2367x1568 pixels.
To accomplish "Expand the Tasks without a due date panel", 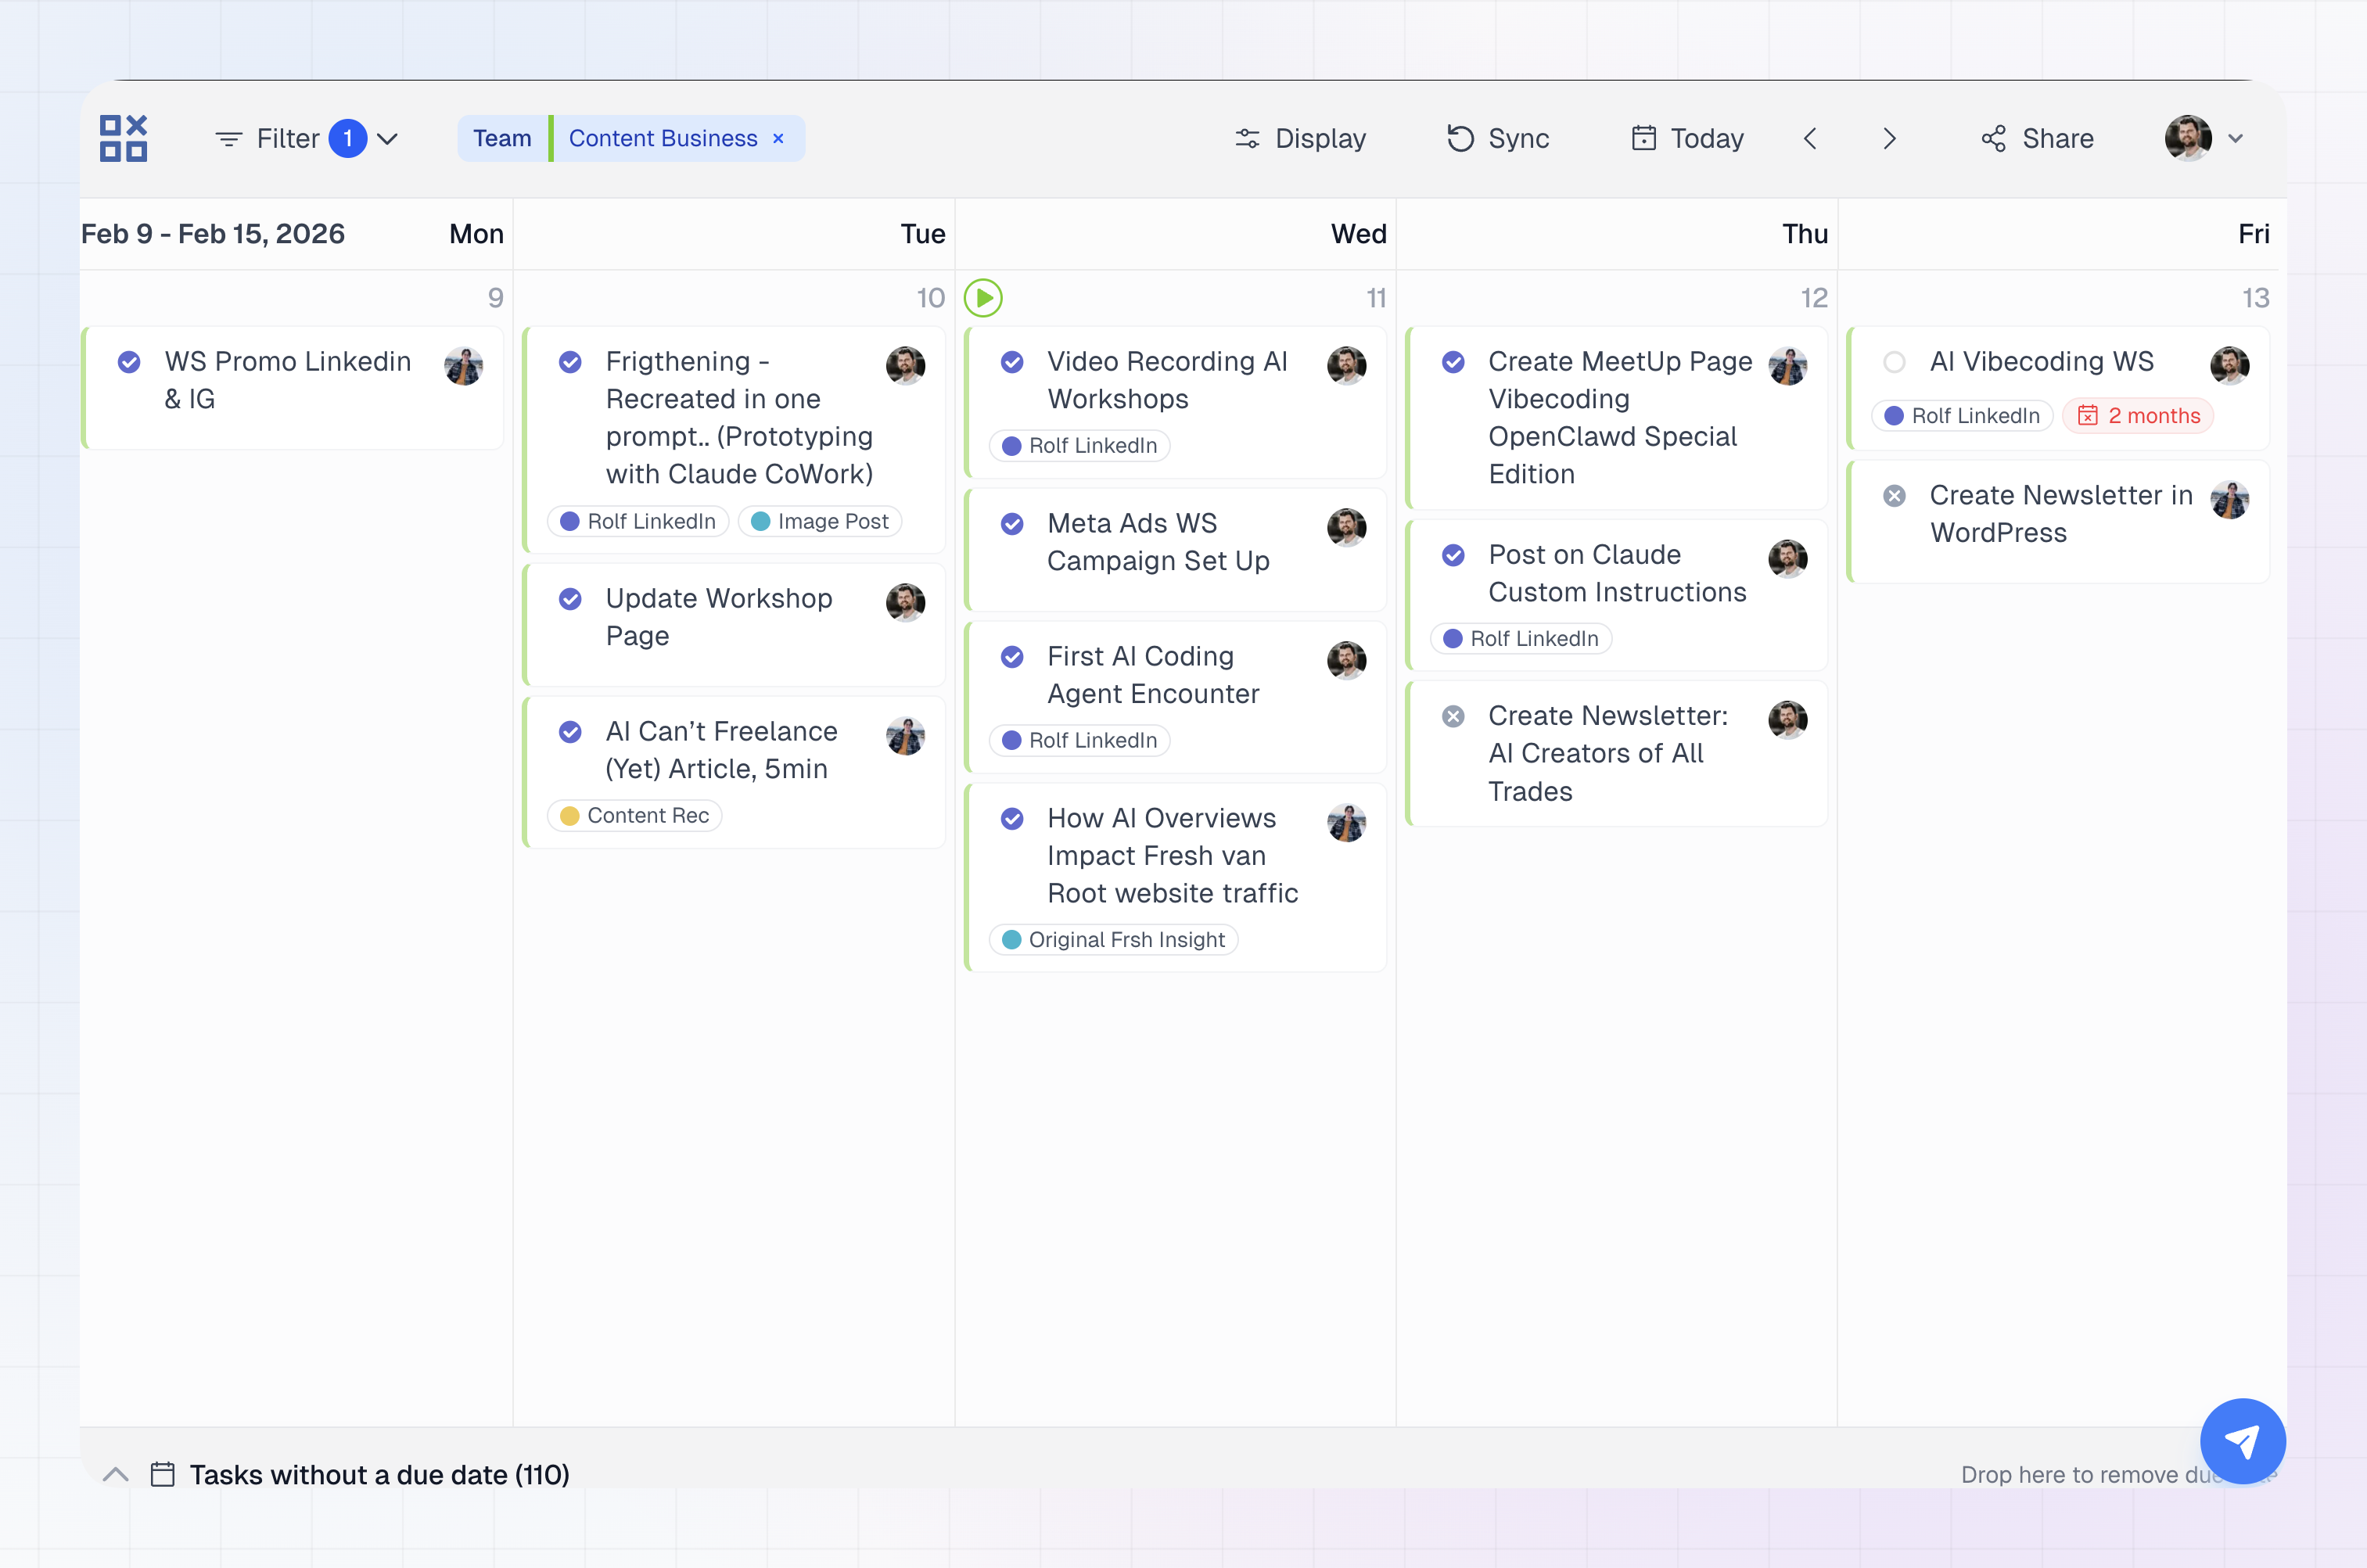I will [x=116, y=1475].
